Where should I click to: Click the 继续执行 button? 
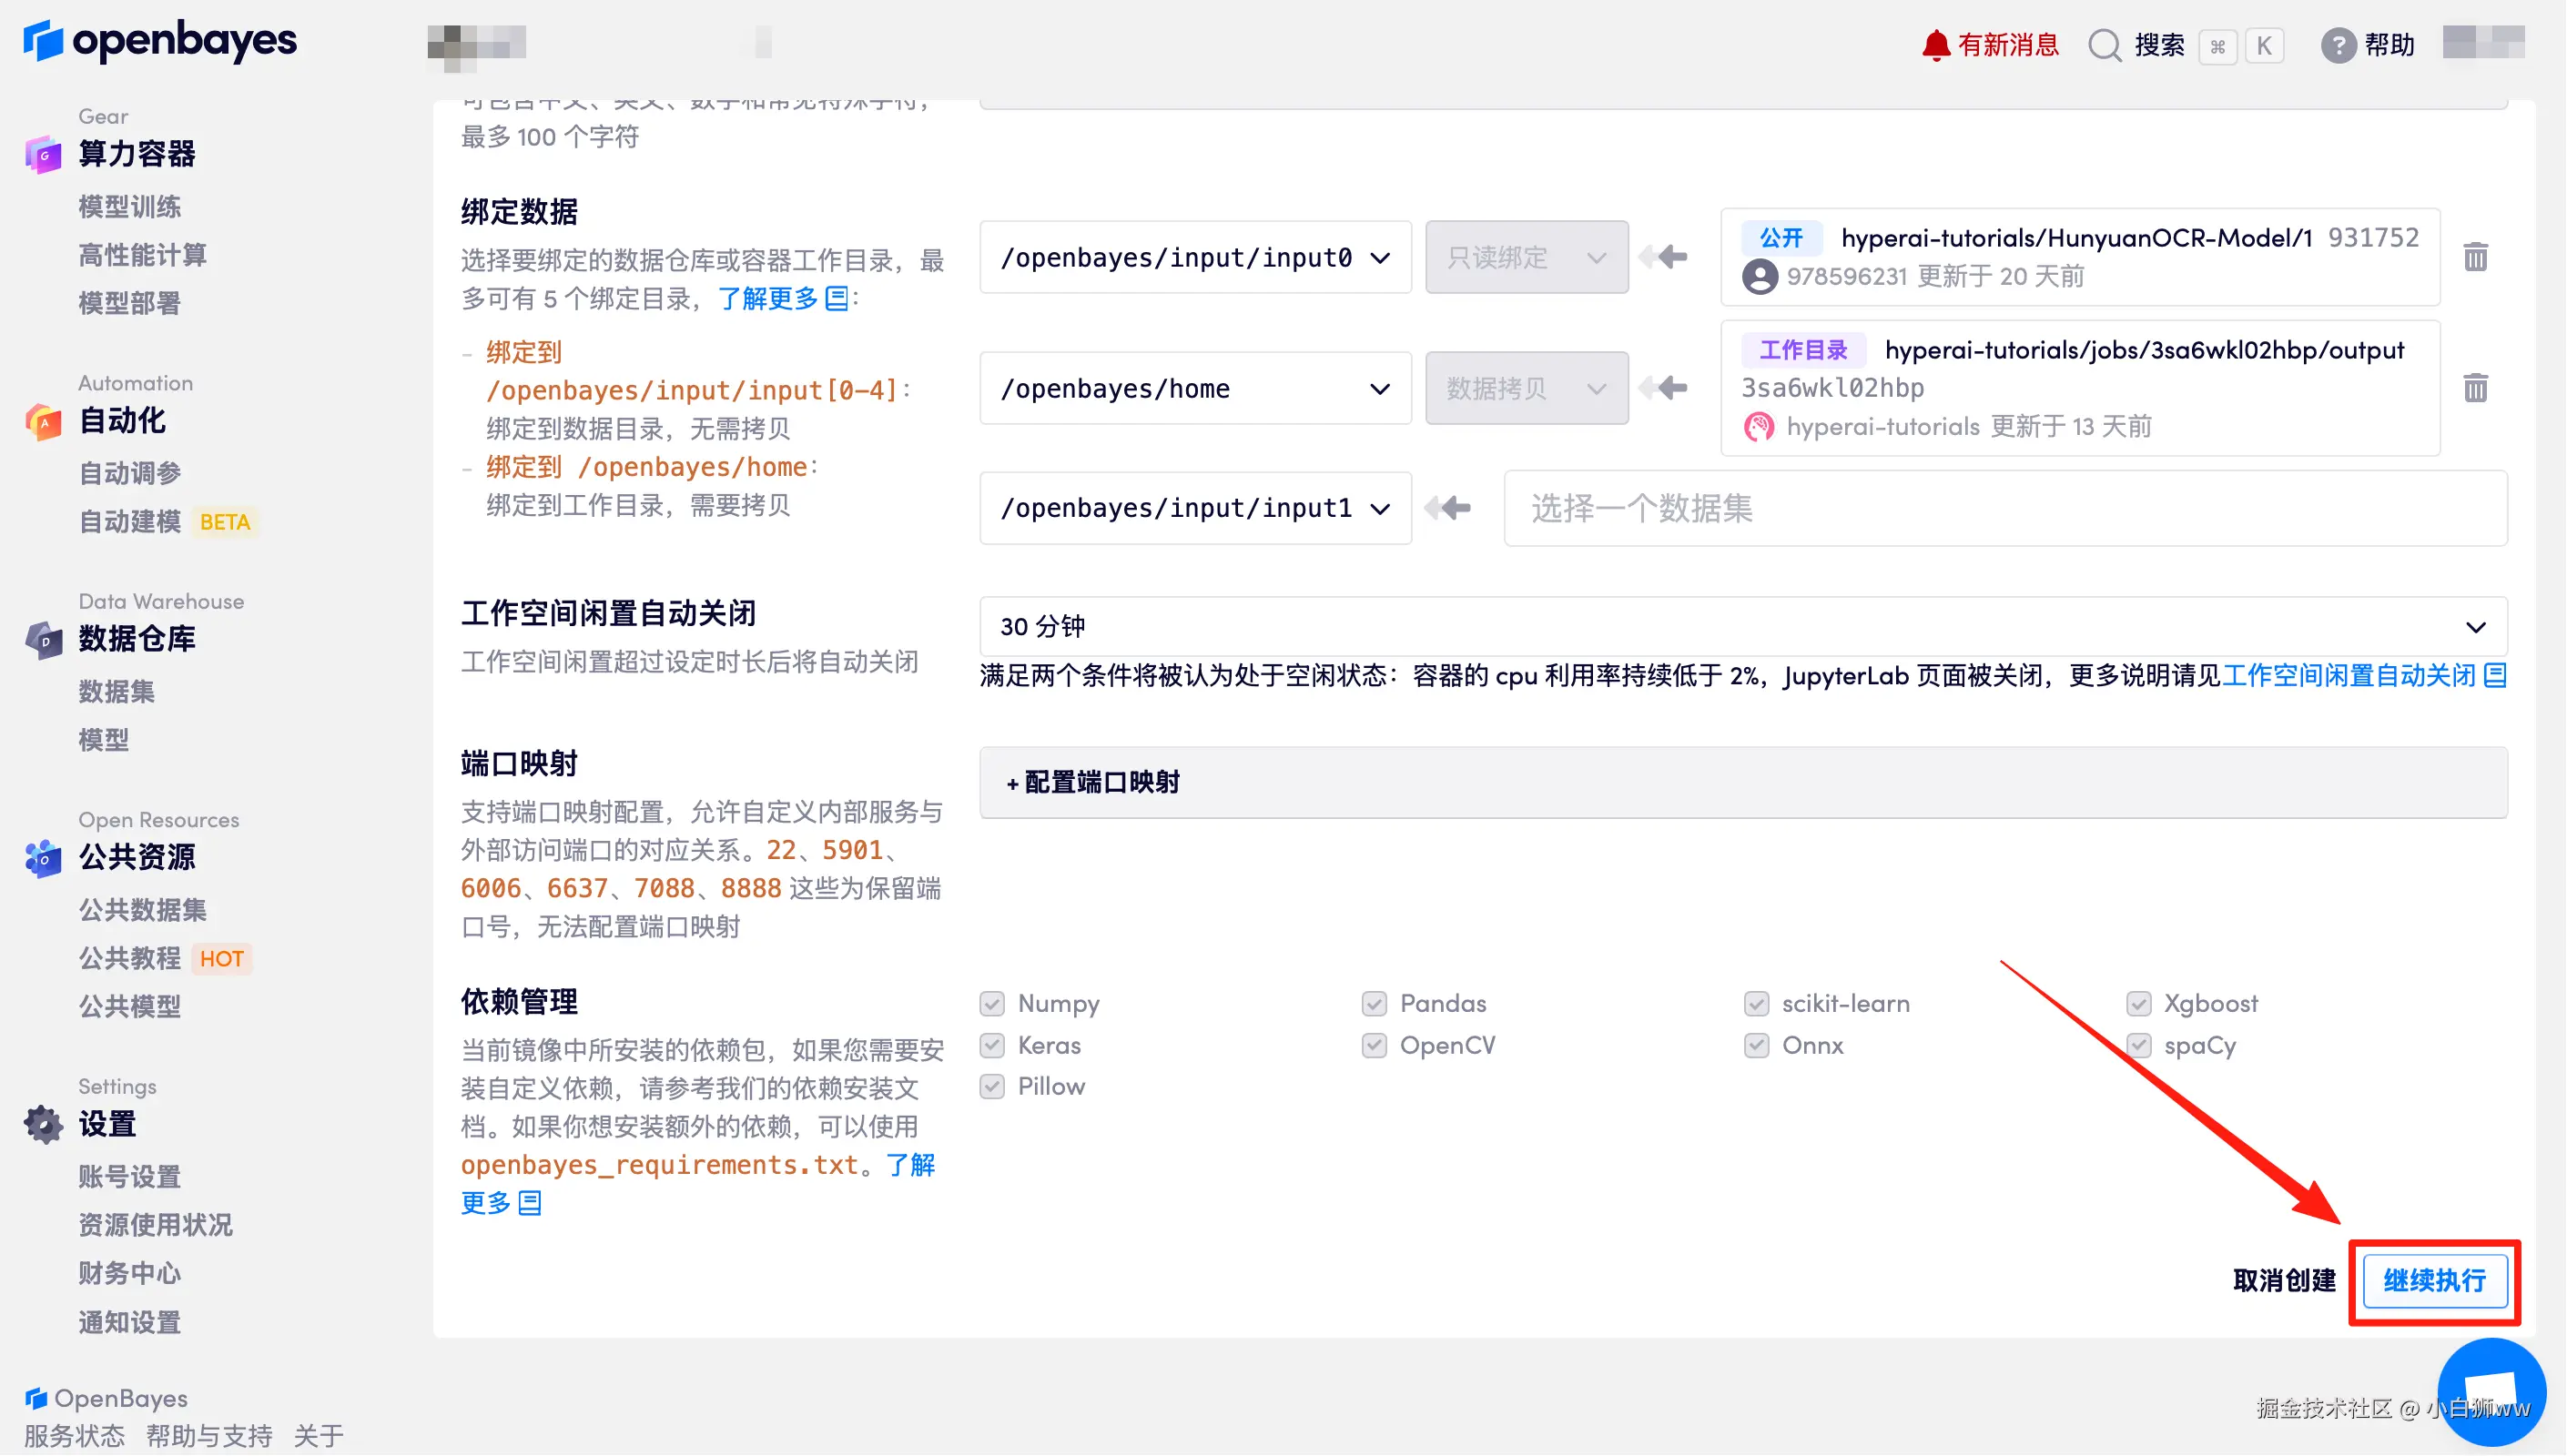pyautogui.click(x=2434, y=1280)
